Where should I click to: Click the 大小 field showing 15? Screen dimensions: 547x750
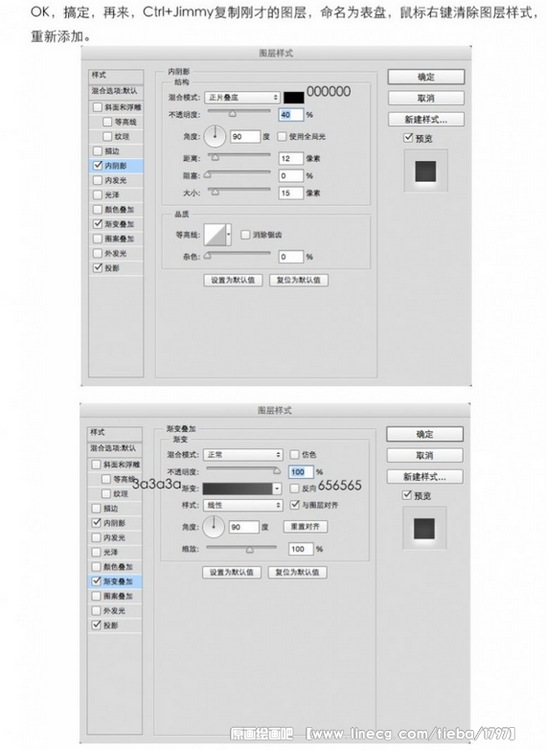point(291,193)
